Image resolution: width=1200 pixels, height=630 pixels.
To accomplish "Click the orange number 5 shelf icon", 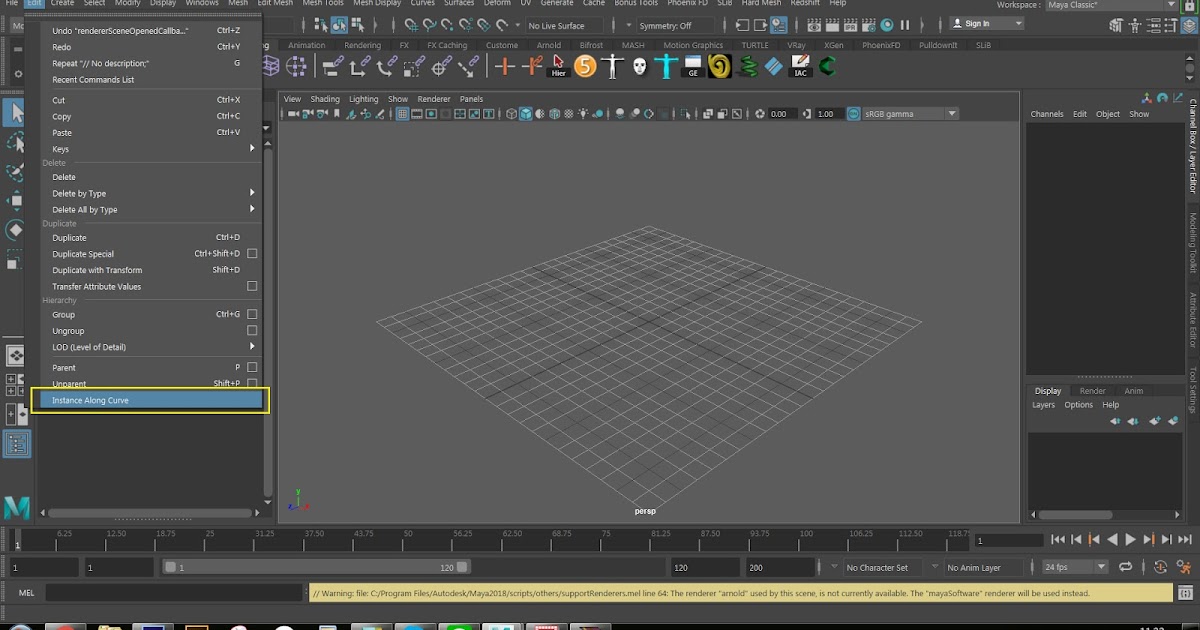I will pos(584,66).
